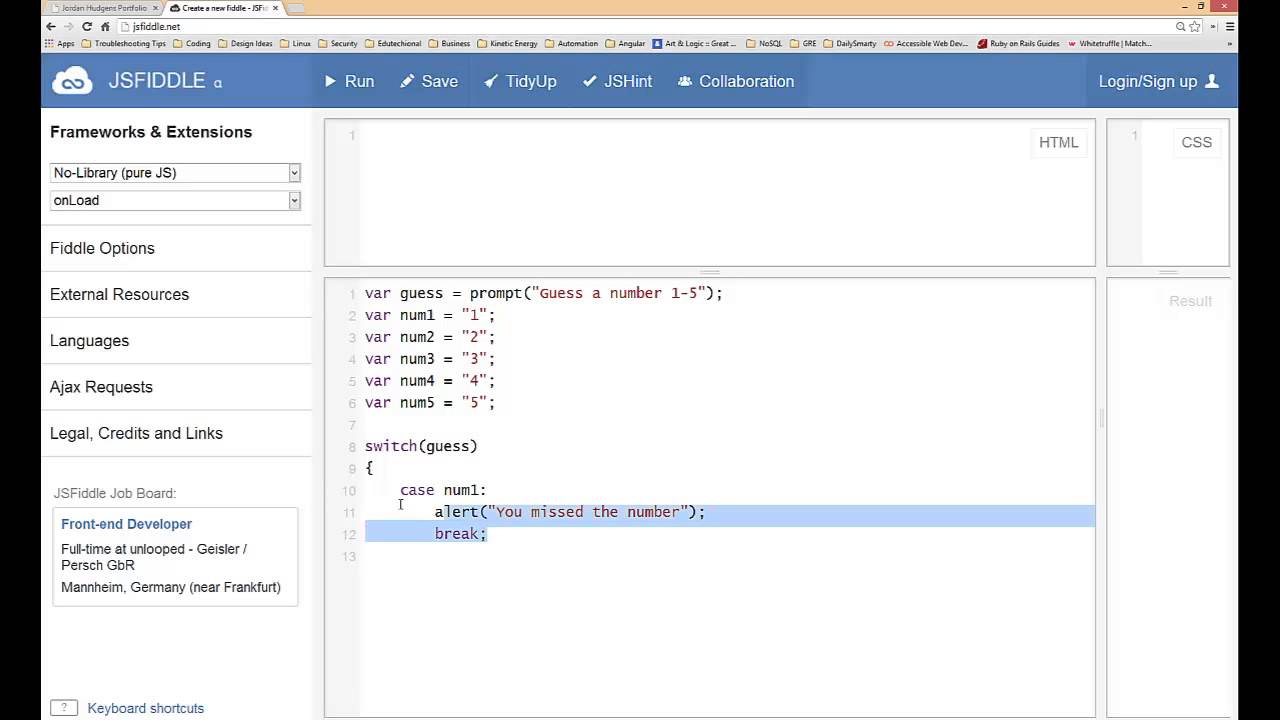
Task: Expand External Resources section
Action: 119,294
